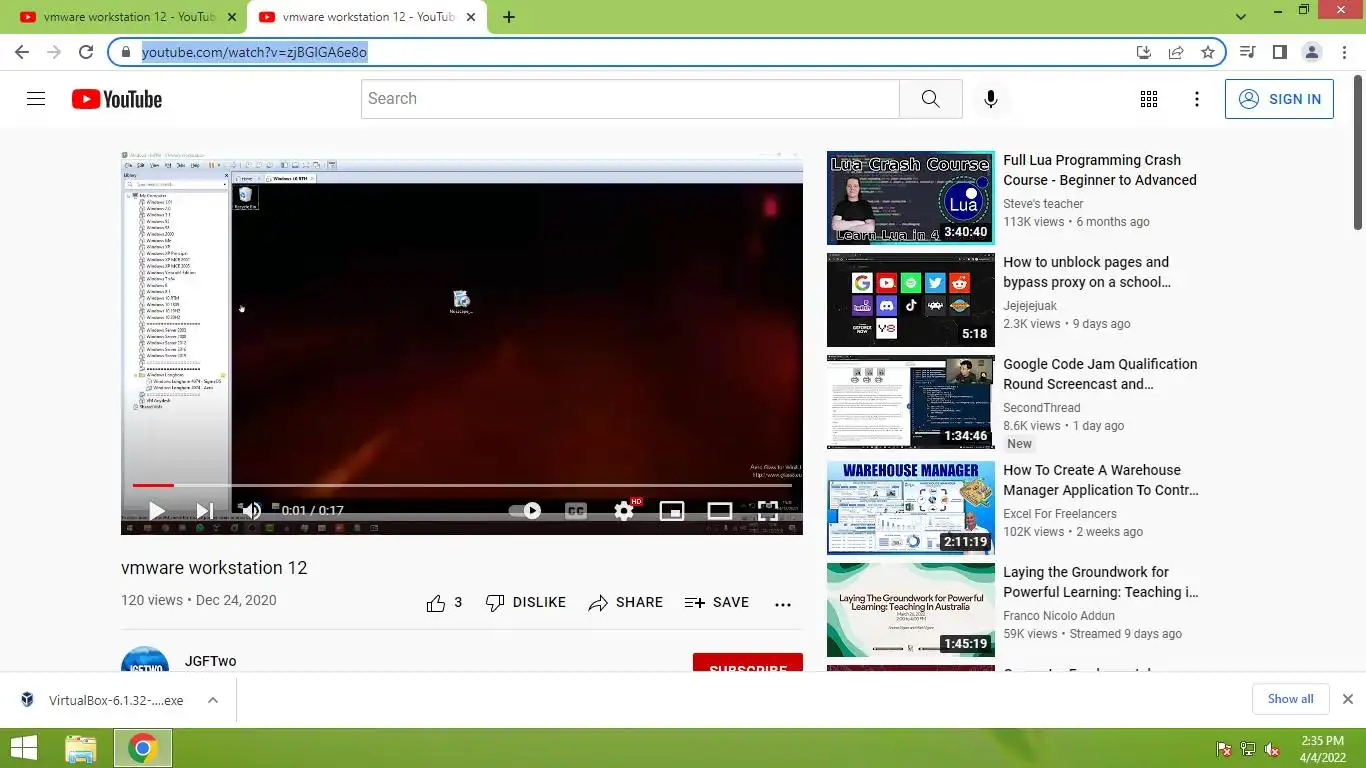Open Warehouse Manager Application video title
1366x768 pixels.
1101,480
